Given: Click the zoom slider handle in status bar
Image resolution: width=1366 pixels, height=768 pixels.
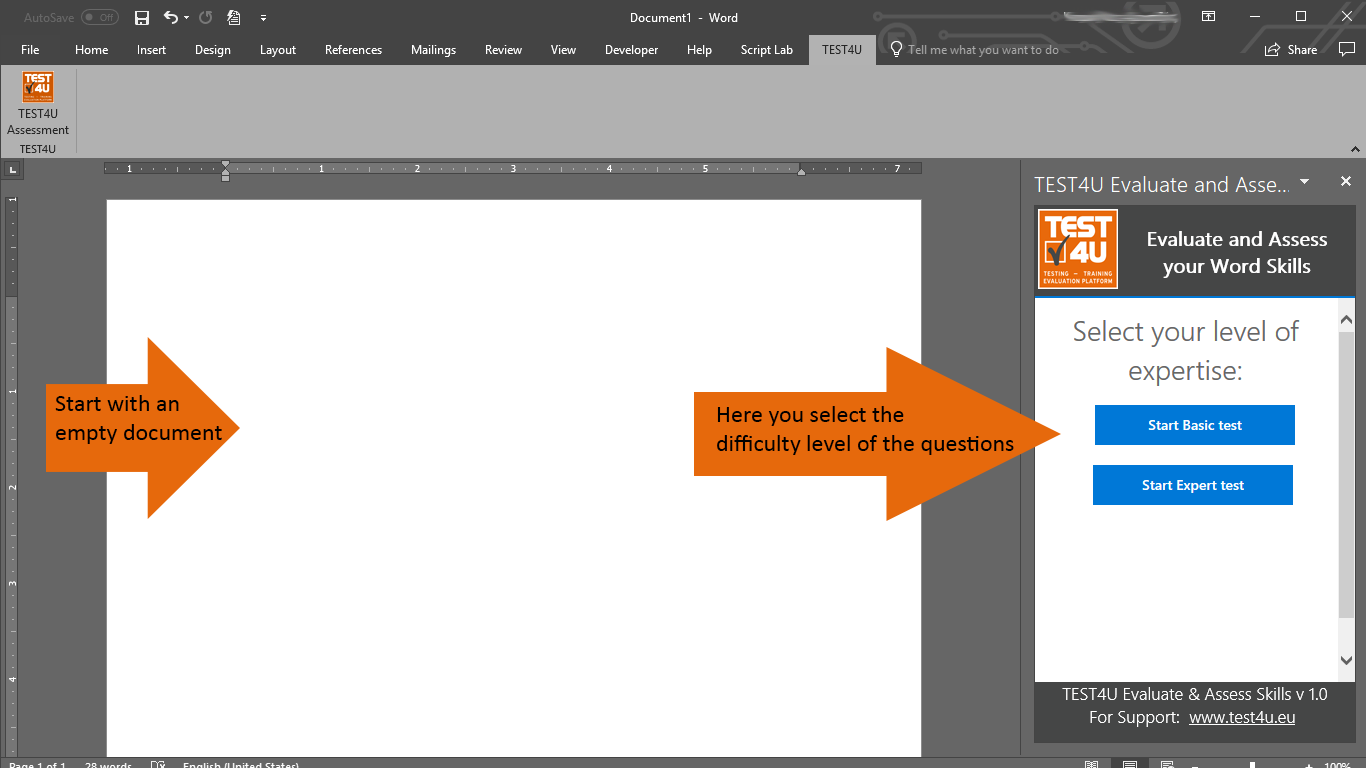Looking at the screenshot, I should click(x=1253, y=765).
